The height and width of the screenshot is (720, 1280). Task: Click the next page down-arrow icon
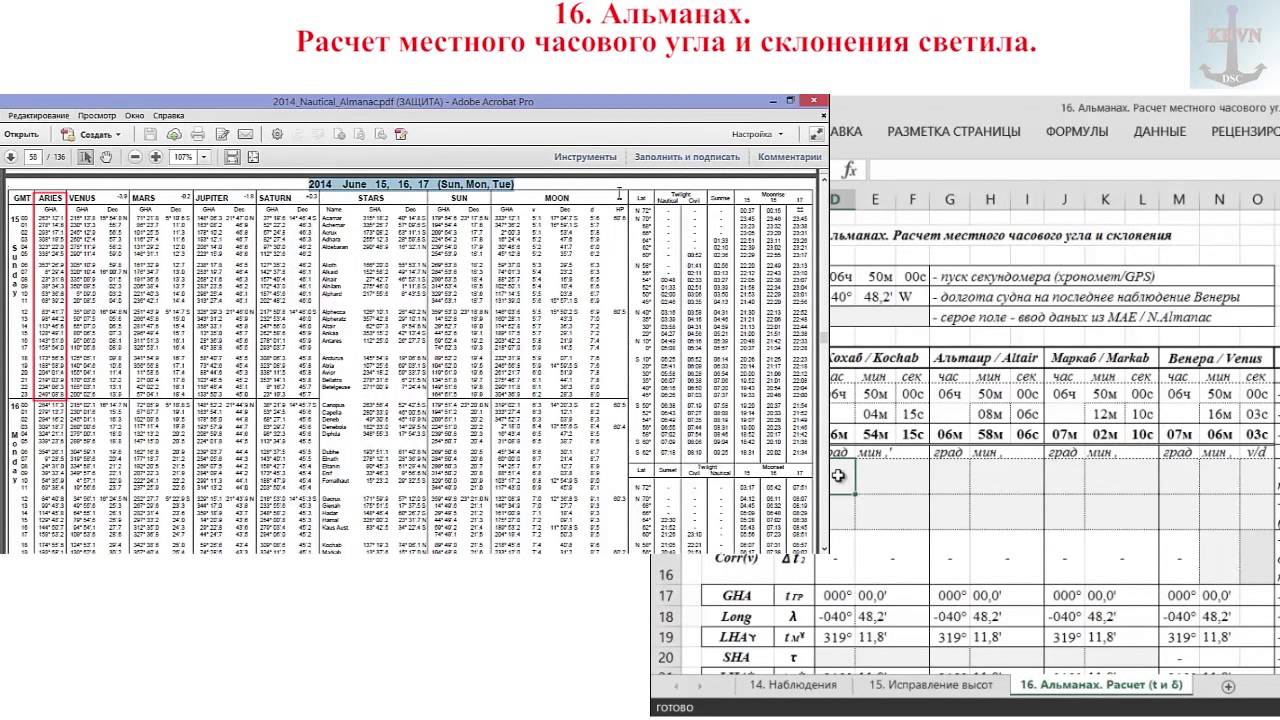pos(10,157)
